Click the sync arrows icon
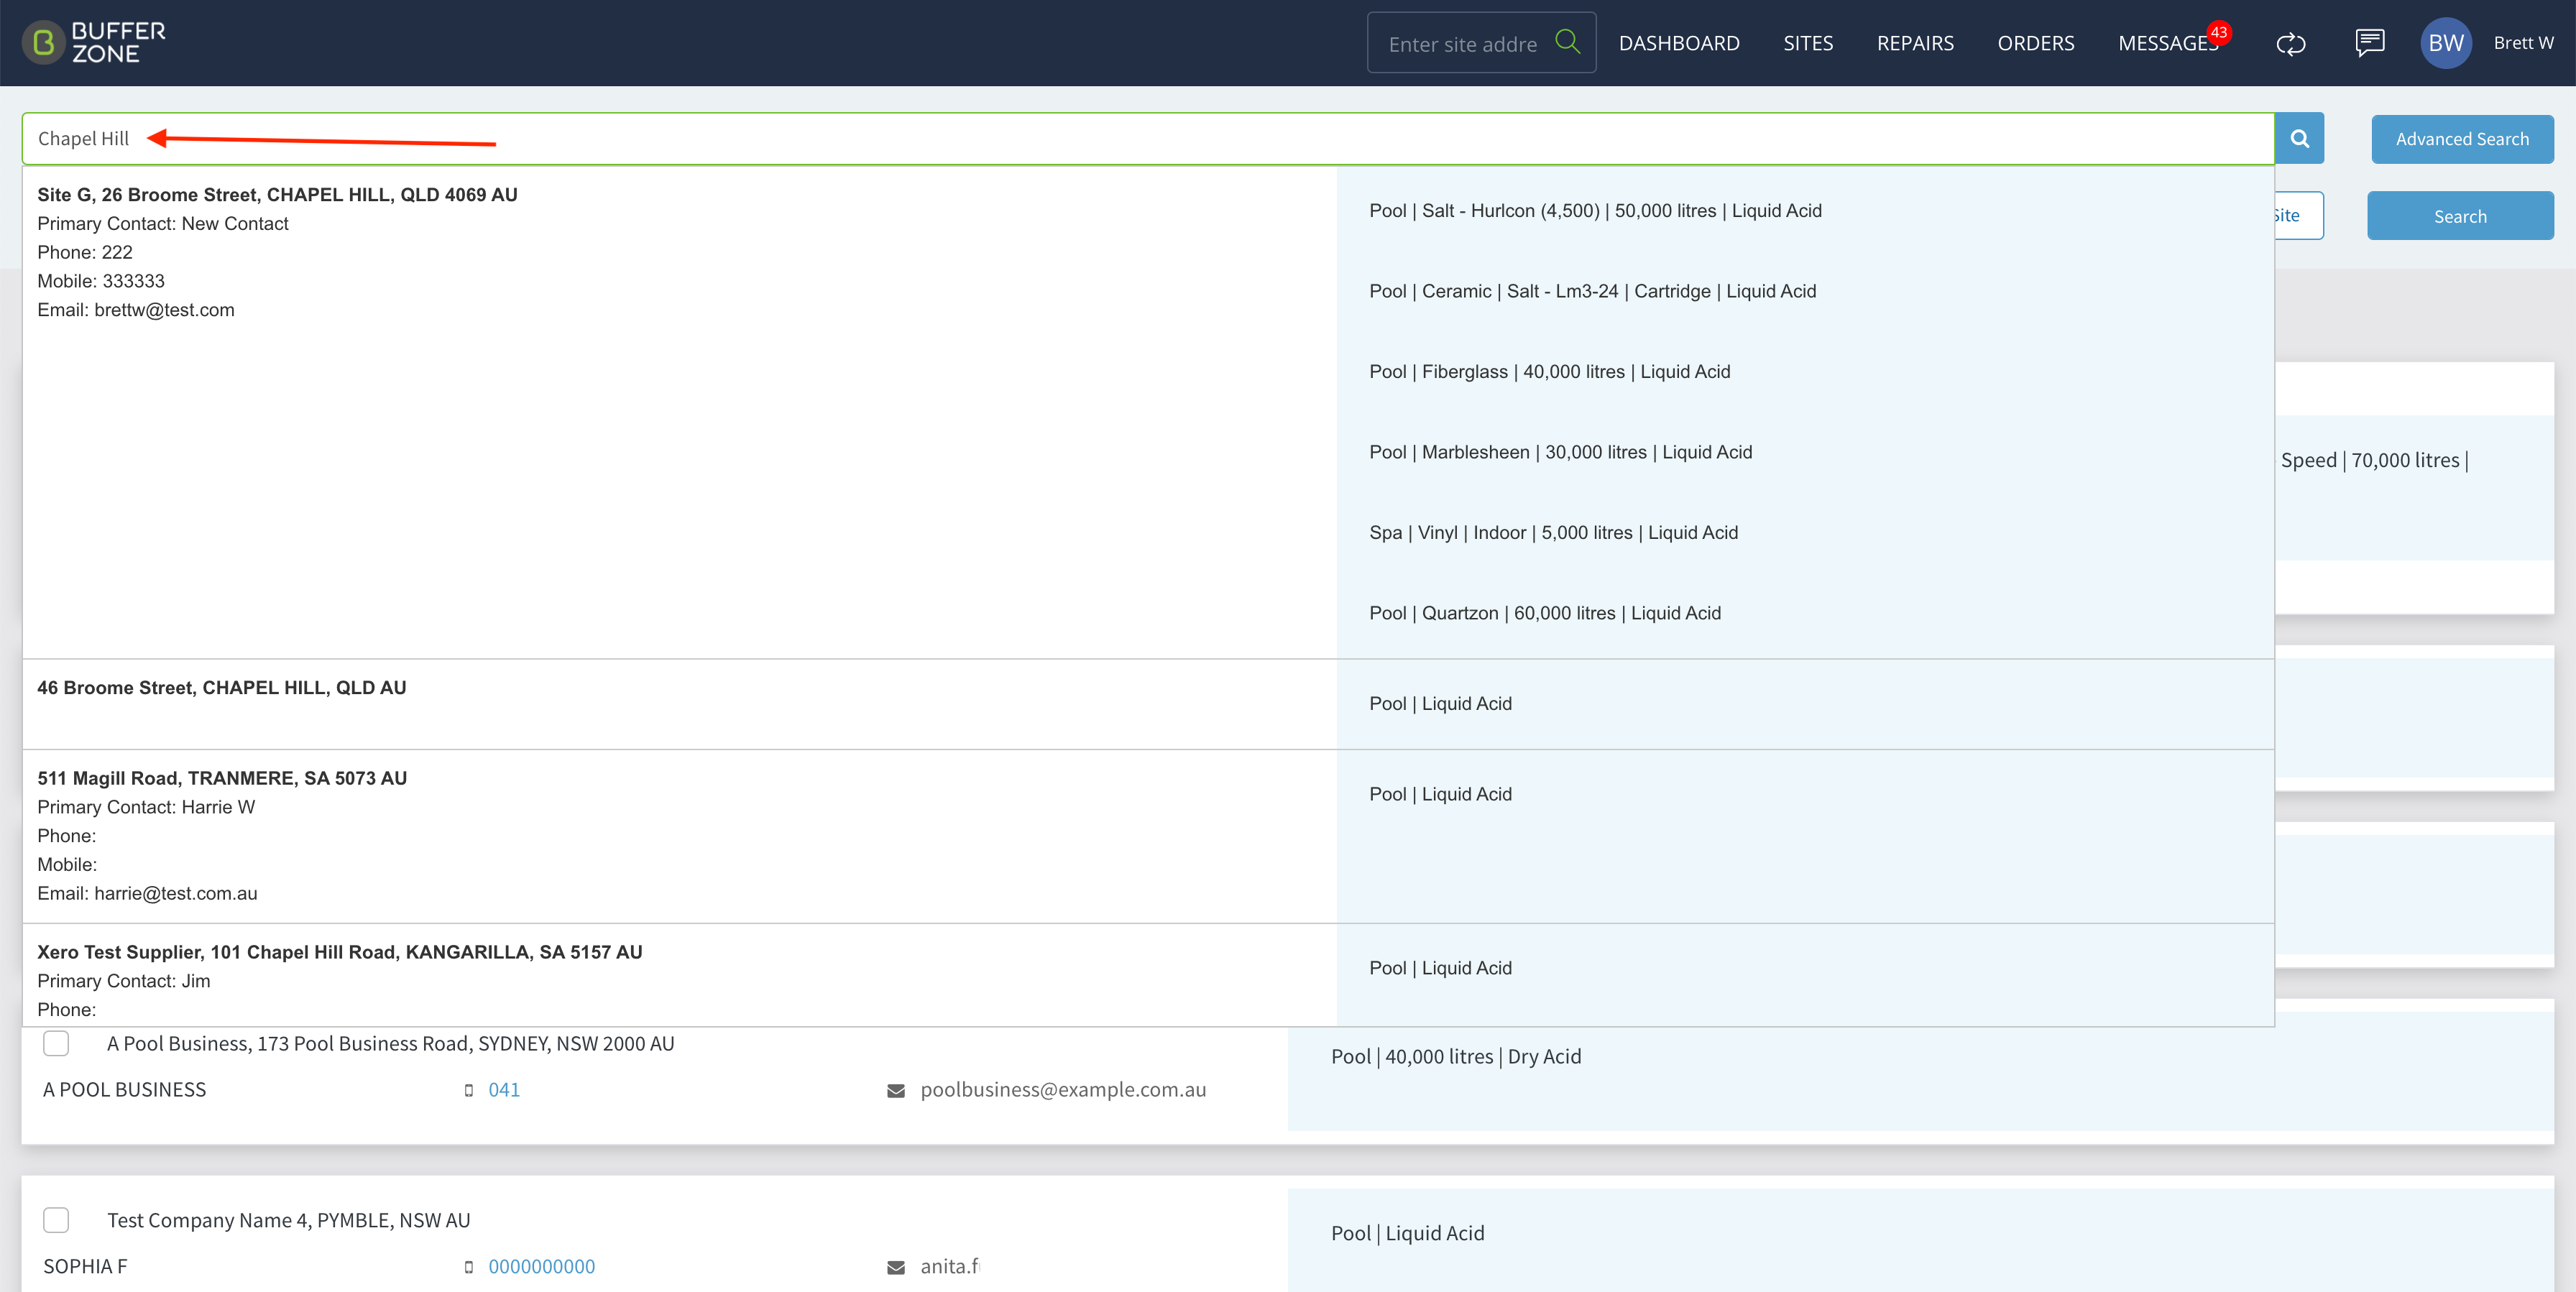The height and width of the screenshot is (1292, 2576). pos(2290,43)
